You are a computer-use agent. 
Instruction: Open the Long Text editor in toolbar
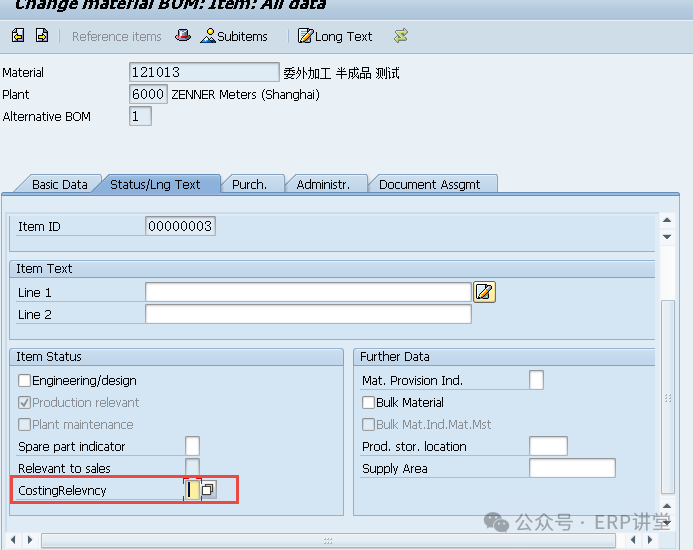tap(335, 36)
